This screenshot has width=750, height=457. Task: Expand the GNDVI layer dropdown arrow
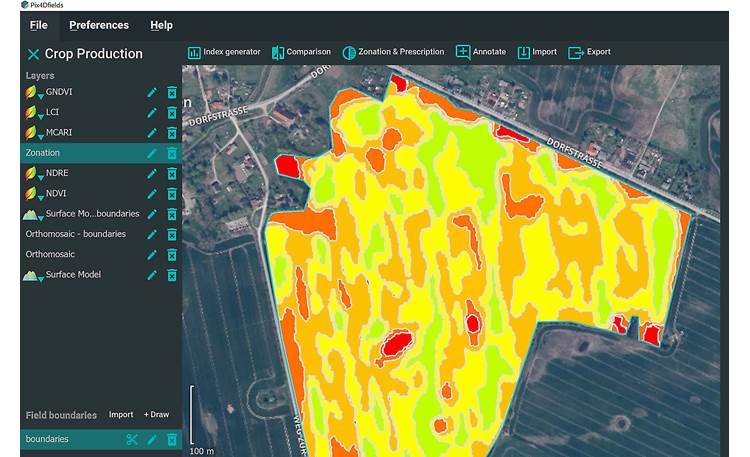pyautogui.click(x=41, y=96)
